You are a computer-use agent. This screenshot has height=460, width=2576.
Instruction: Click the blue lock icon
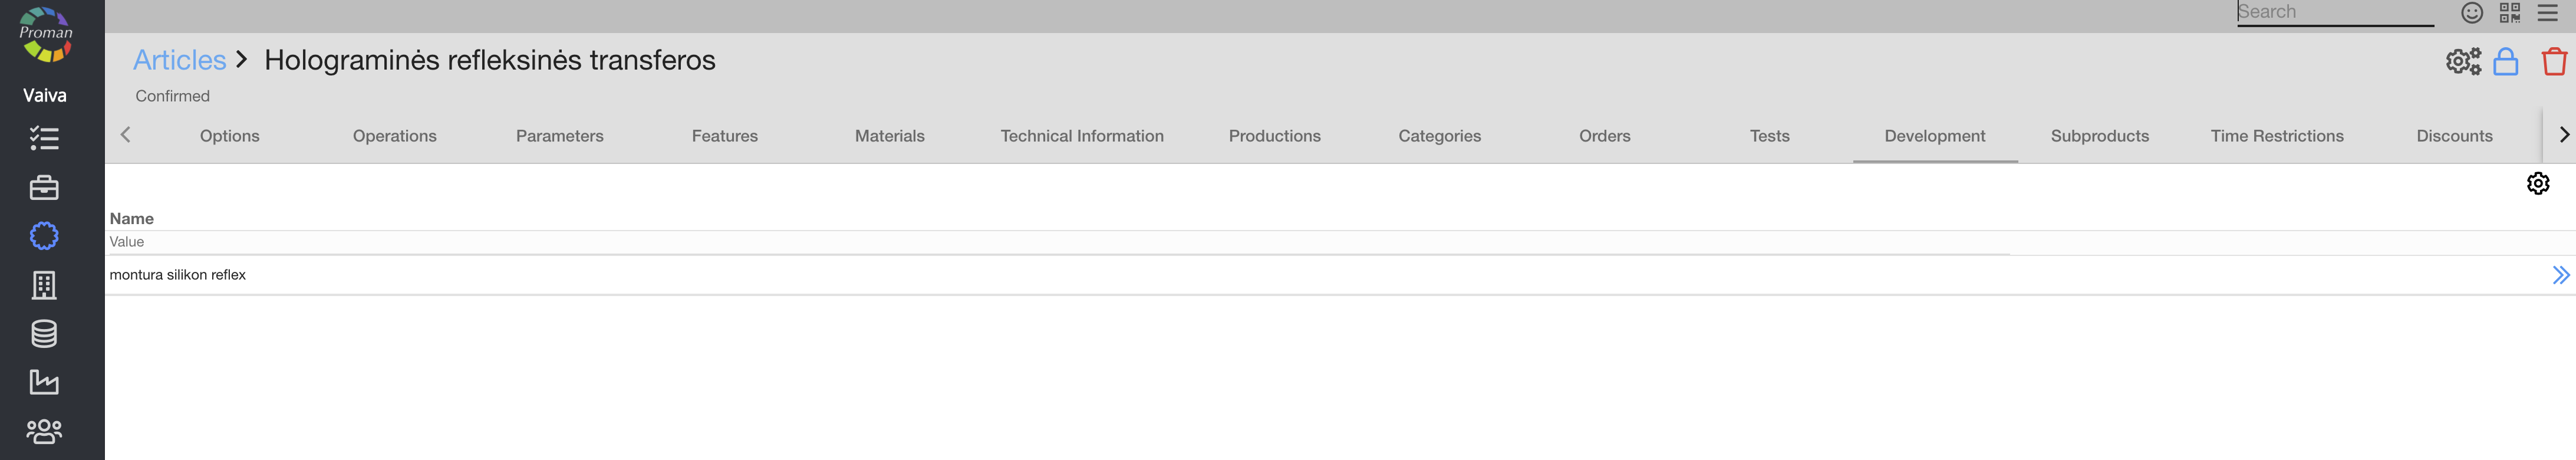(2505, 62)
